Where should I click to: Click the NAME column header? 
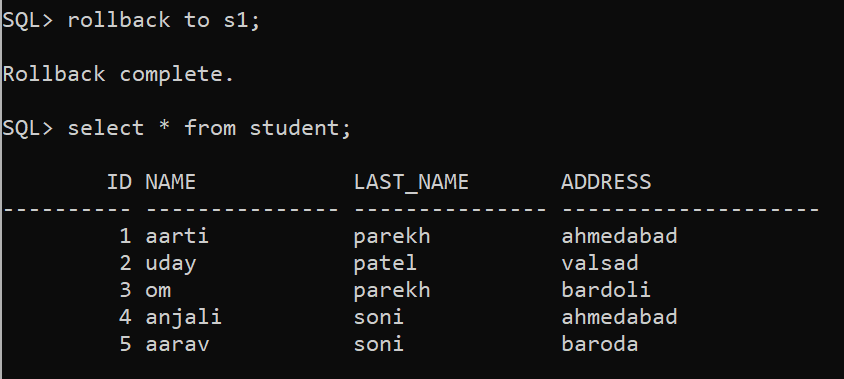(171, 182)
